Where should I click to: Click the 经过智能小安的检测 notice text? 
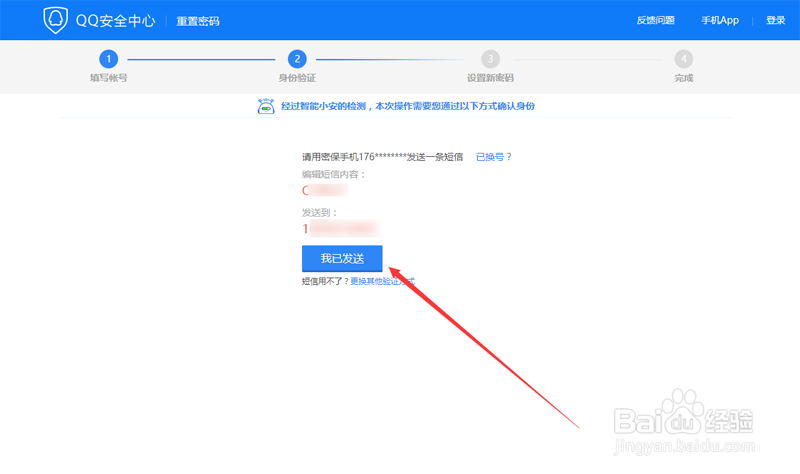(x=408, y=106)
